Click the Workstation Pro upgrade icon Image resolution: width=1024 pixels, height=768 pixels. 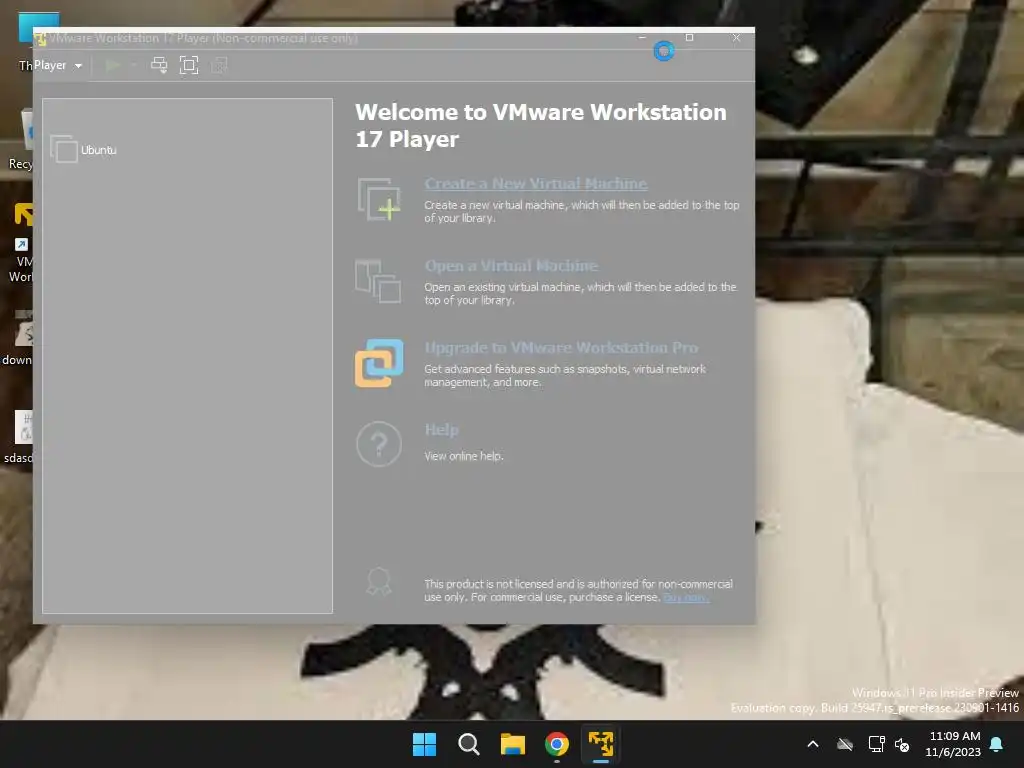[x=379, y=363]
